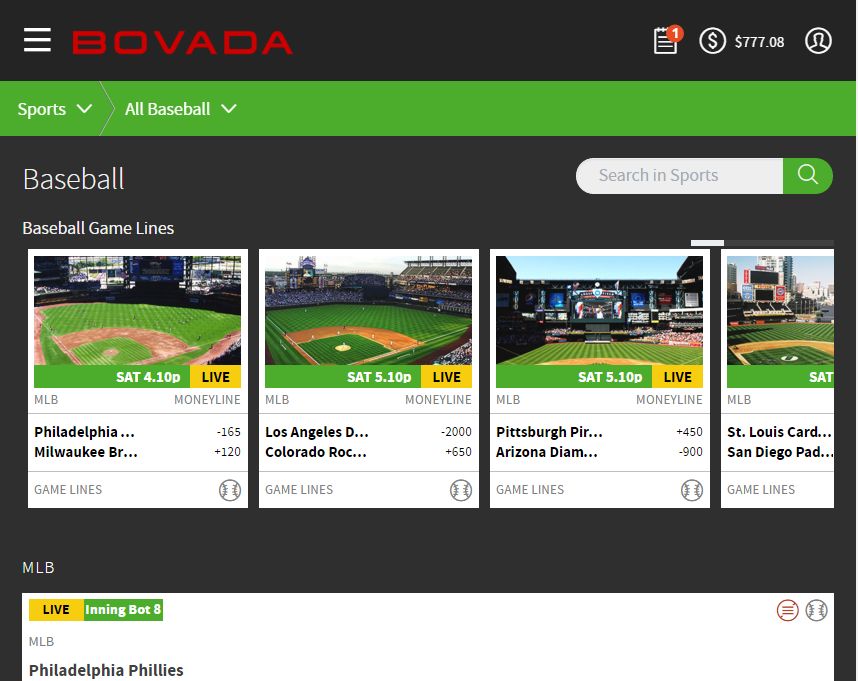
Task: Open the Los Angeles vs Colorado stadium thumbnail
Action: coord(368,310)
